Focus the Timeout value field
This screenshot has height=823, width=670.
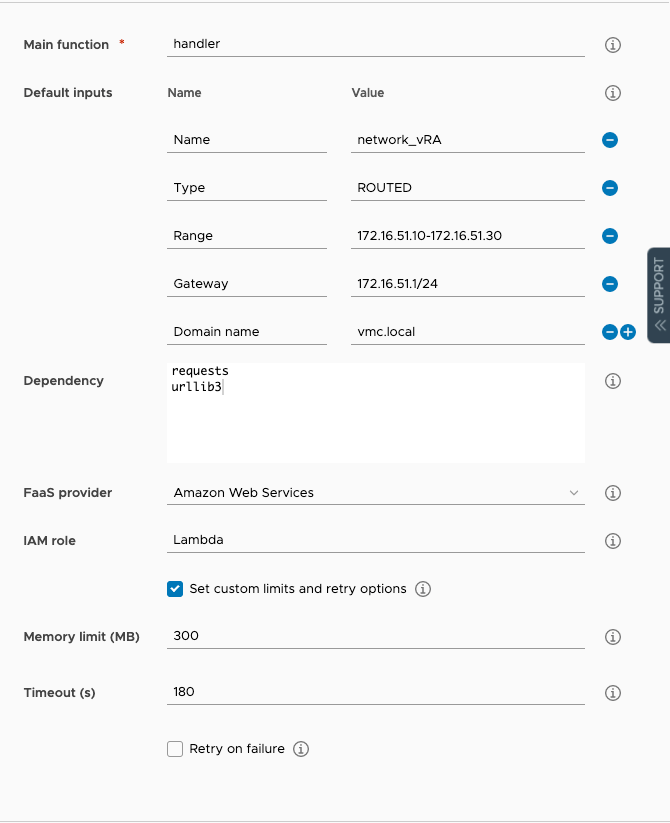(x=375, y=692)
